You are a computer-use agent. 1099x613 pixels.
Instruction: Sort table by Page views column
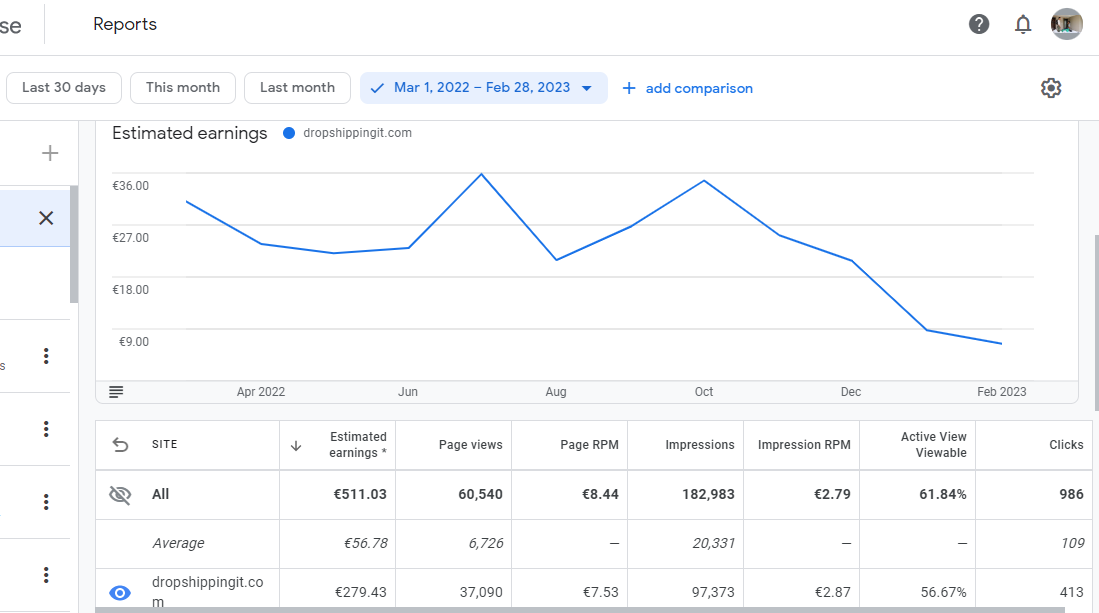click(470, 445)
